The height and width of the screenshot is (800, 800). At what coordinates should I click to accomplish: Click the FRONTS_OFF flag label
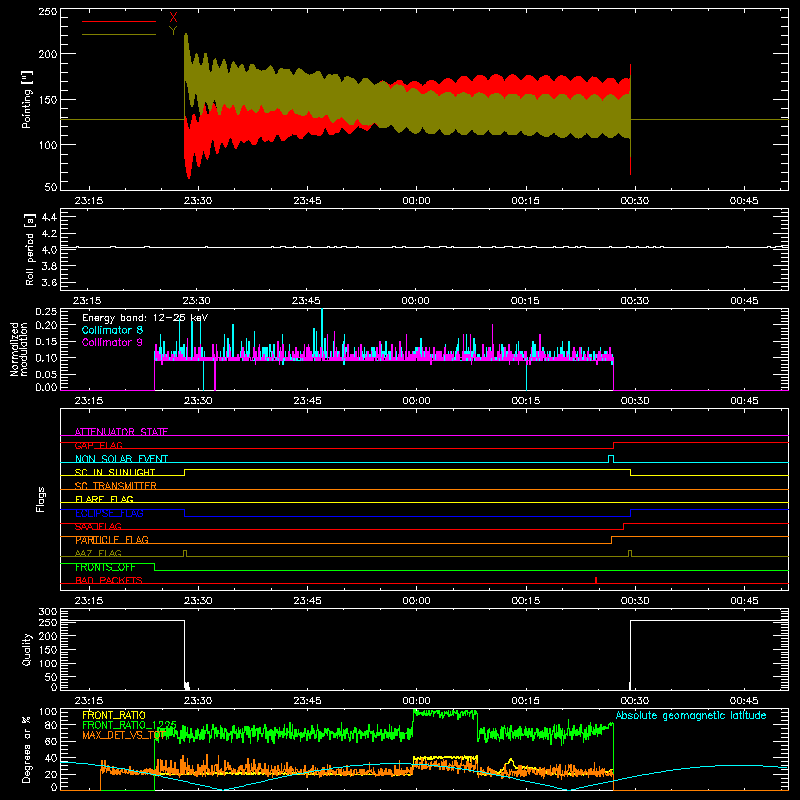pos(105,567)
